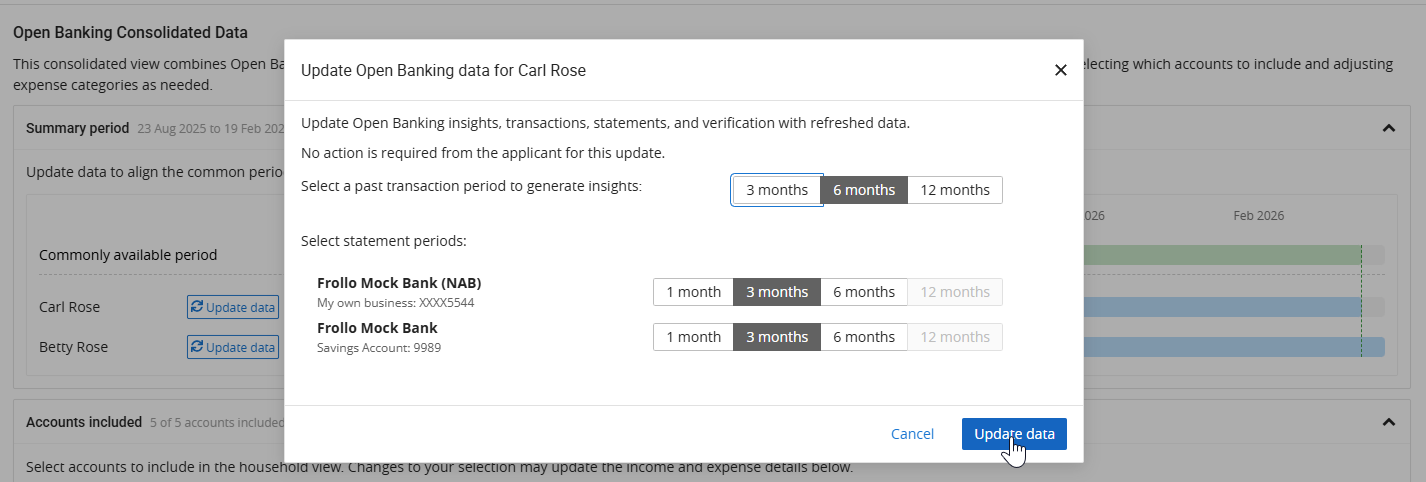Select 3 months insights transaction period
1426x482 pixels.
pos(777,190)
